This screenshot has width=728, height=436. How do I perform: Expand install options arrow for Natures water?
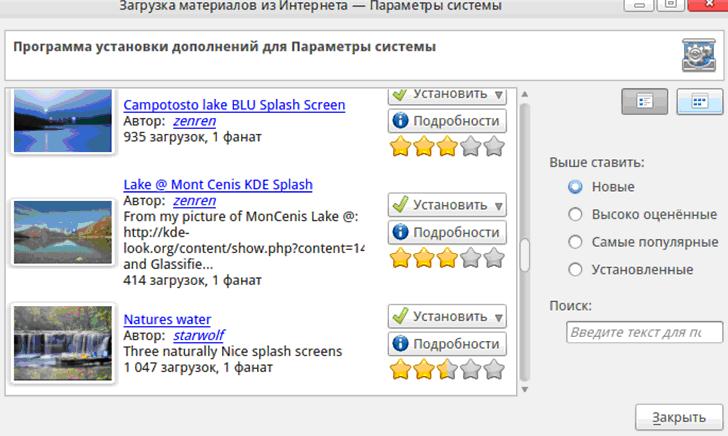coord(498,317)
